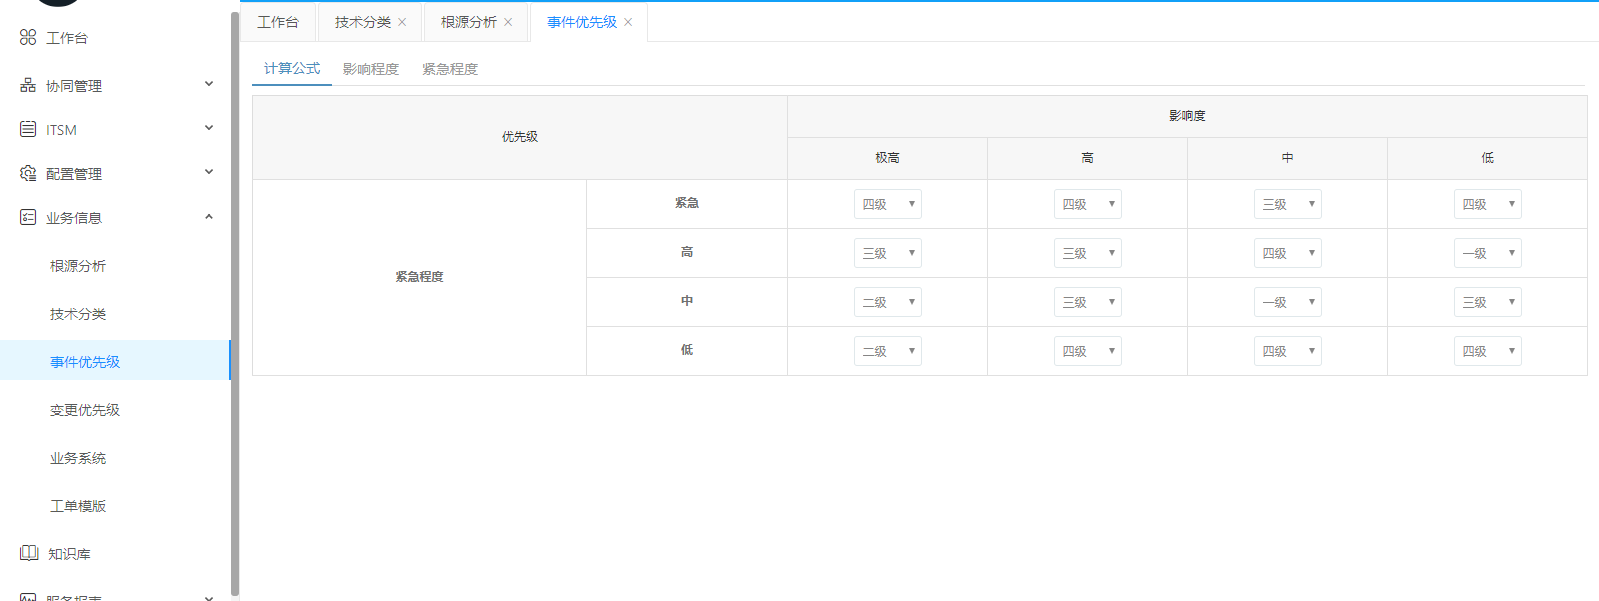Screen dimensions: 1599x601
Task: Click the ITSM list icon
Action: click(x=28, y=129)
